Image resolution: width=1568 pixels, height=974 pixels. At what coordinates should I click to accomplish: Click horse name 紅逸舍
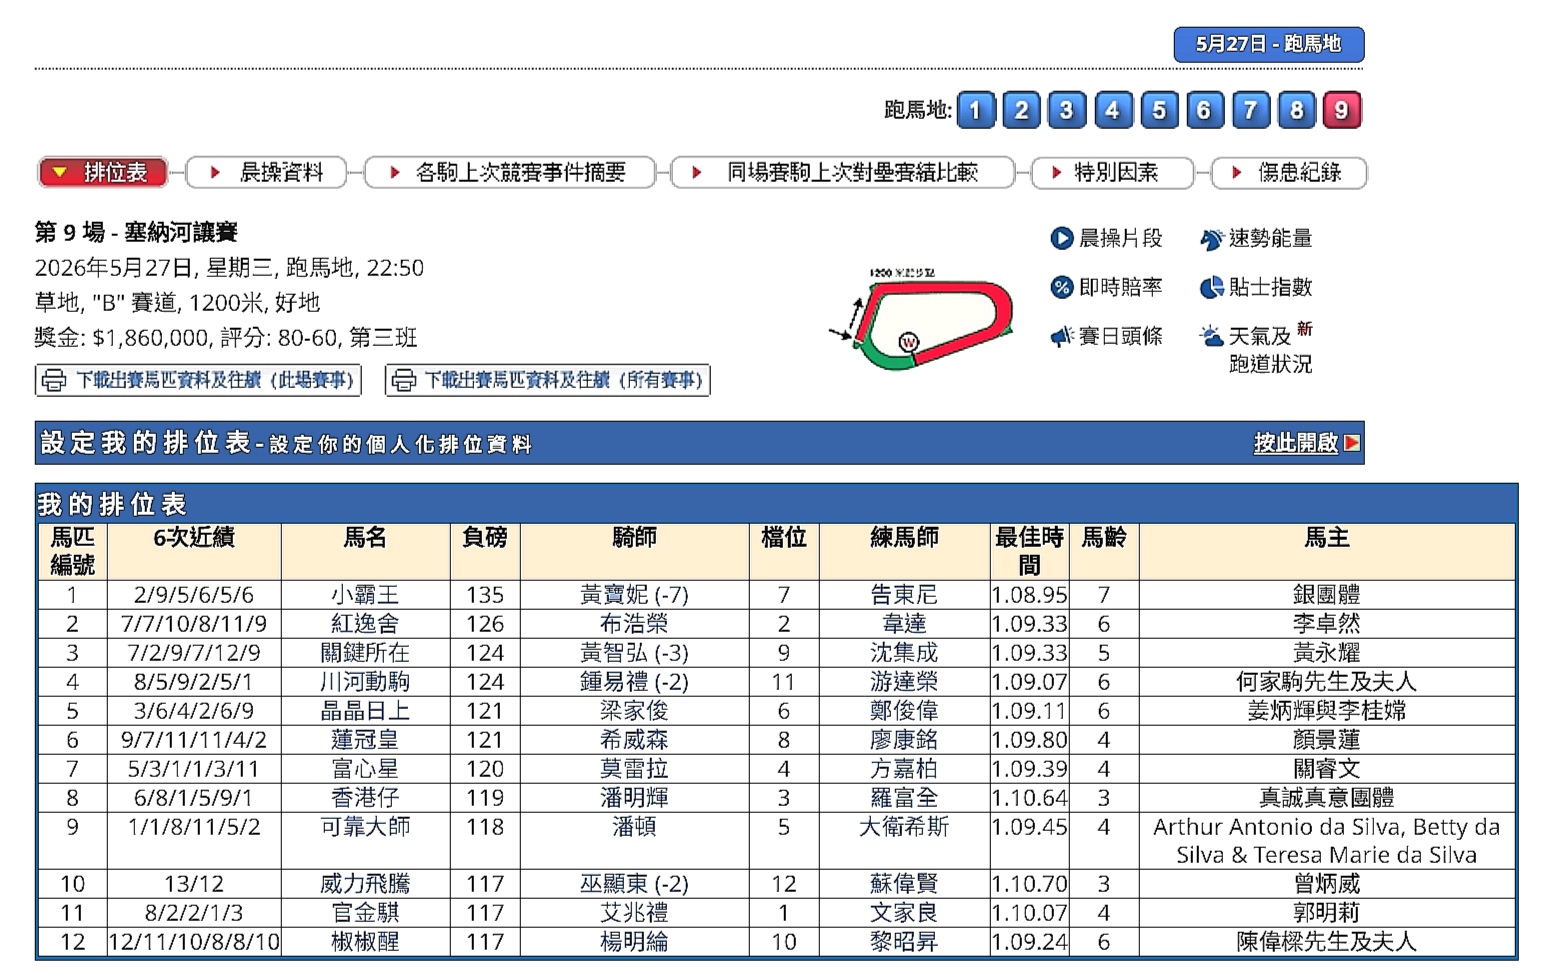[365, 624]
